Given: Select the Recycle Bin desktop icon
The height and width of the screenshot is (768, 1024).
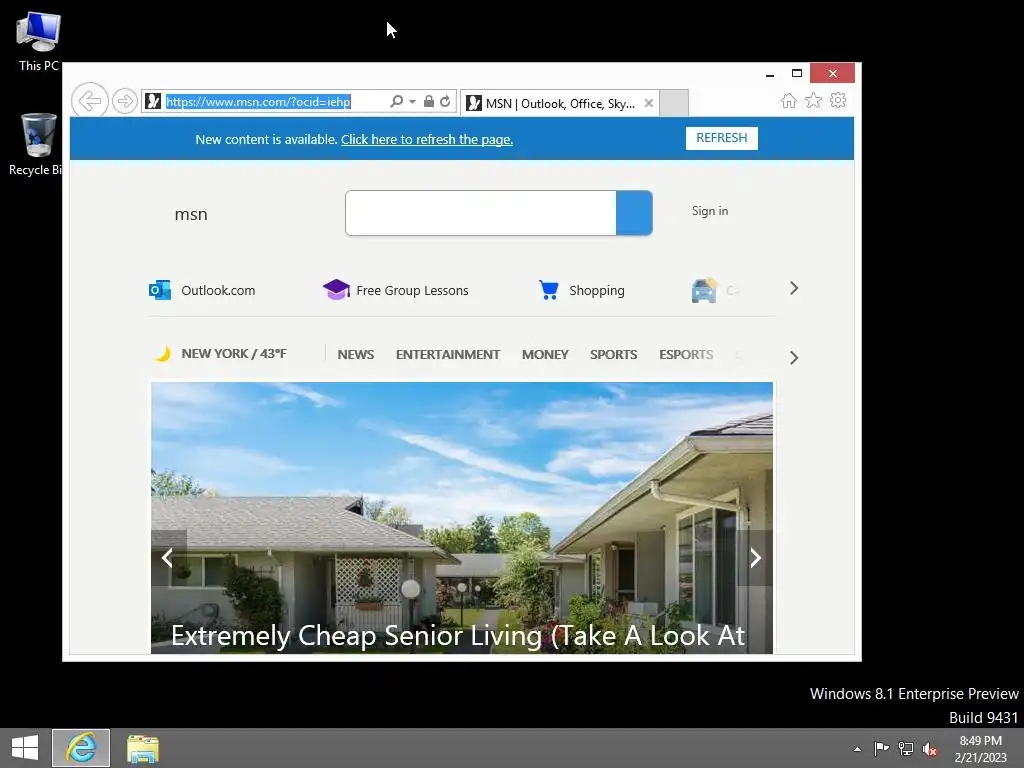Looking at the screenshot, I should pyautogui.click(x=36, y=144).
